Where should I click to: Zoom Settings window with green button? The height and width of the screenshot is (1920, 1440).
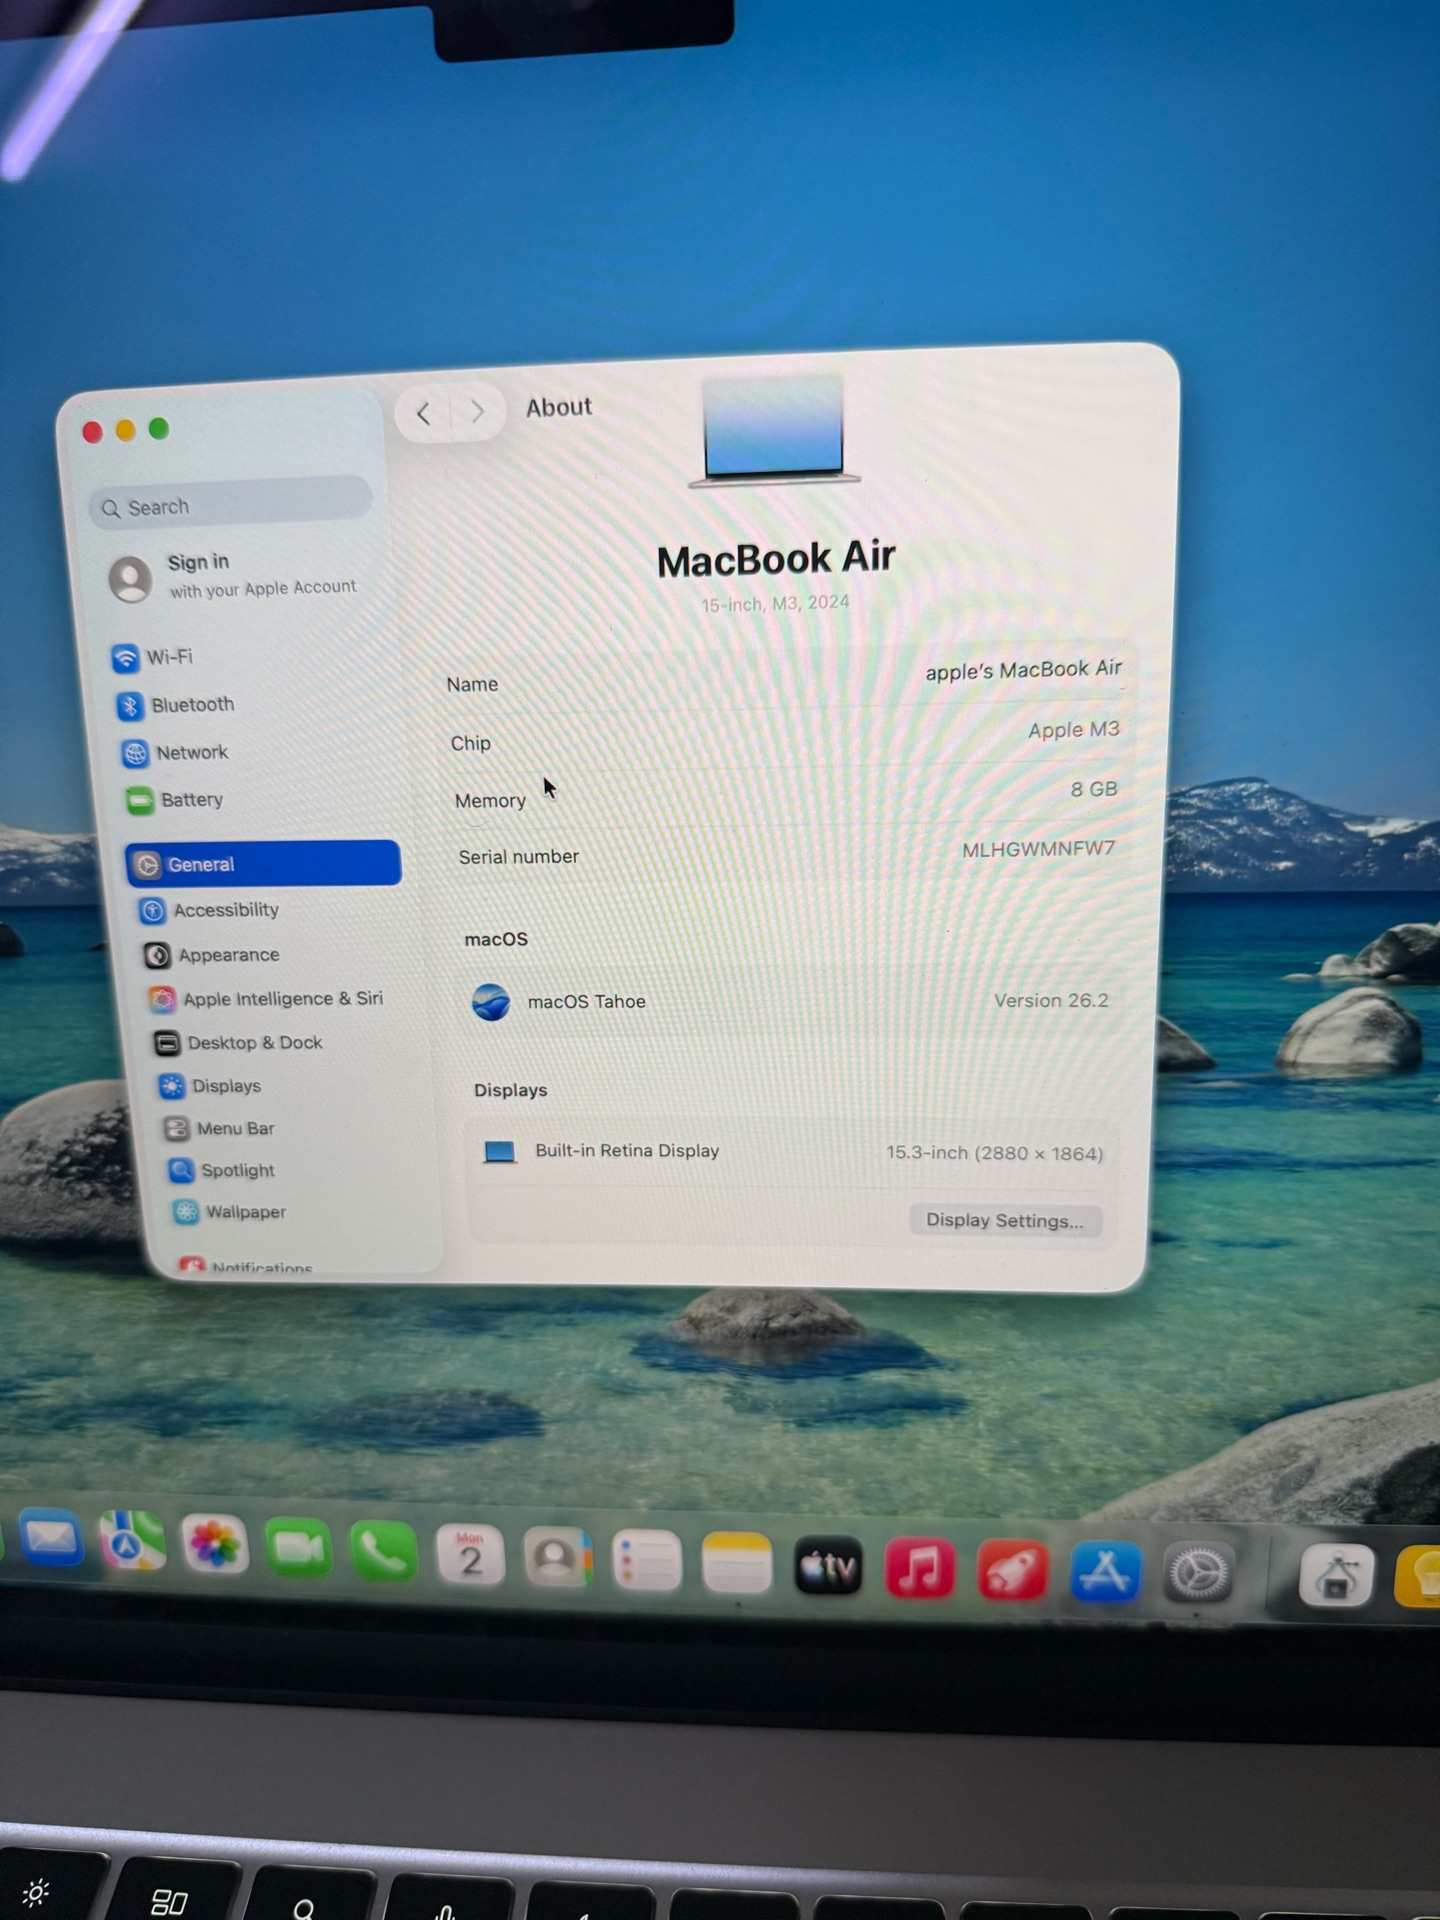pos(159,428)
